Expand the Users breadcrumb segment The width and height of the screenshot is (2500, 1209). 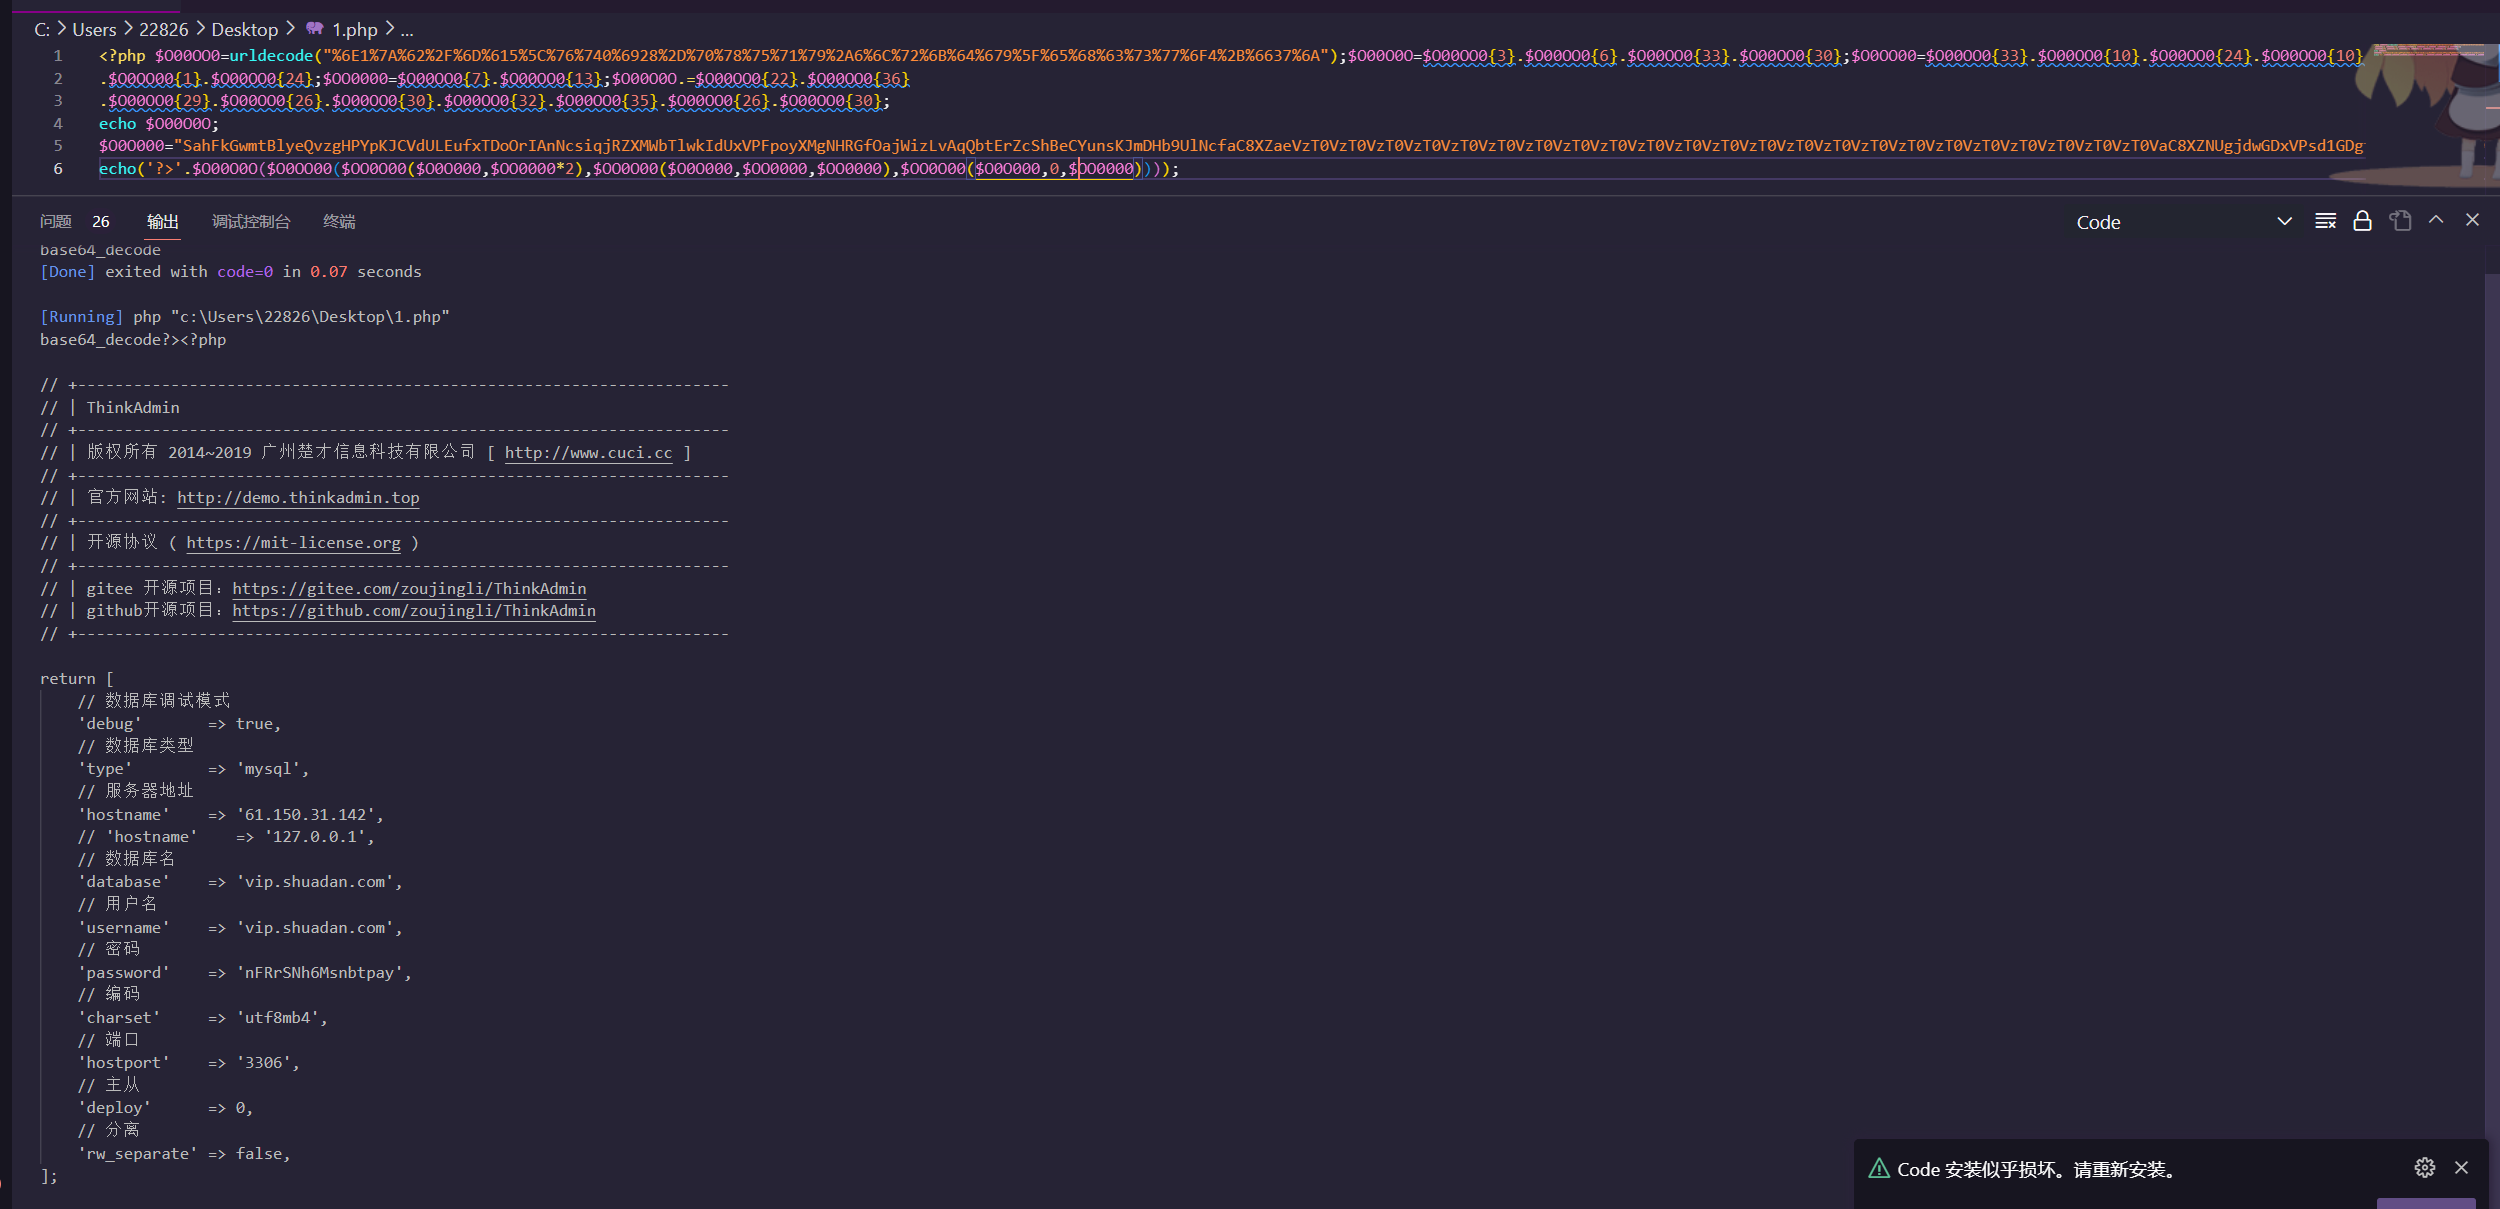click(x=94, y=30)
